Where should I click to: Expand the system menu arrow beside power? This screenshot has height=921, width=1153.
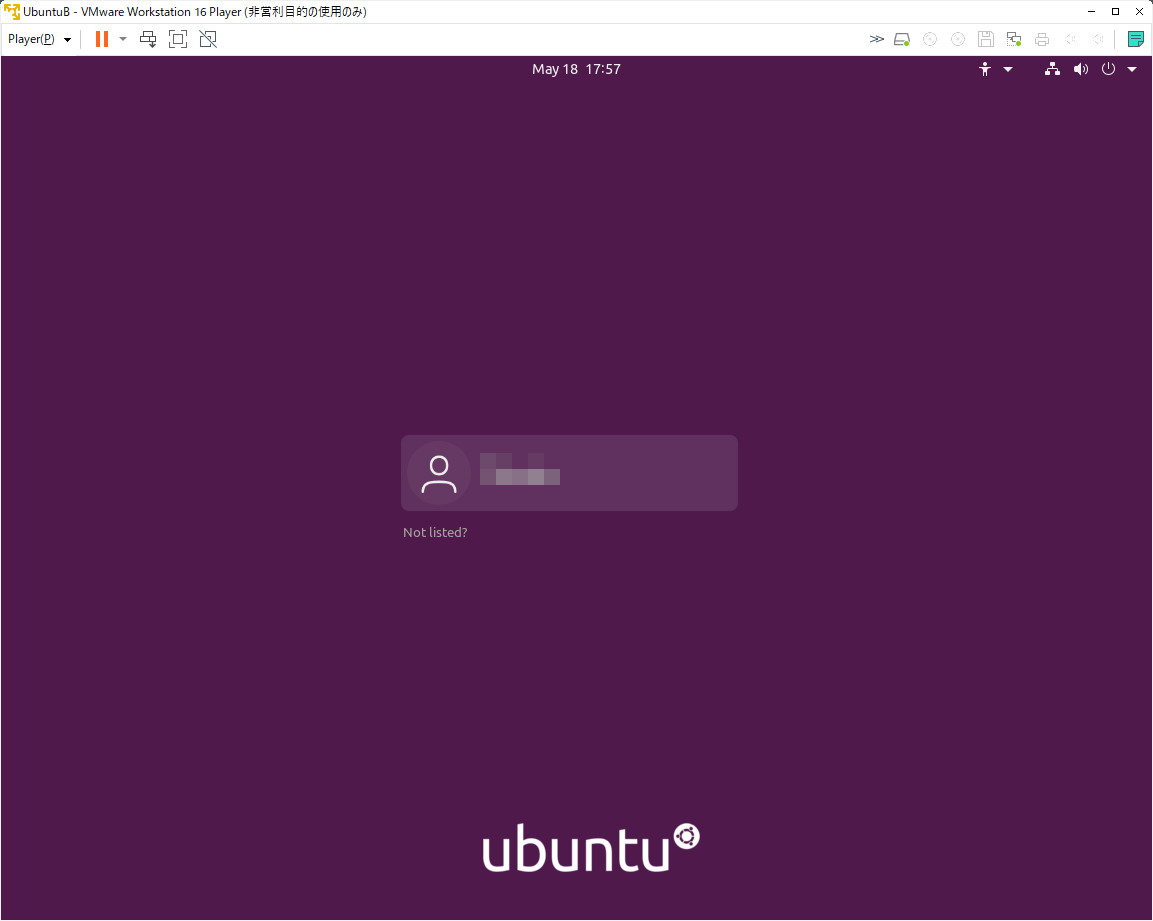(1132, 69)
